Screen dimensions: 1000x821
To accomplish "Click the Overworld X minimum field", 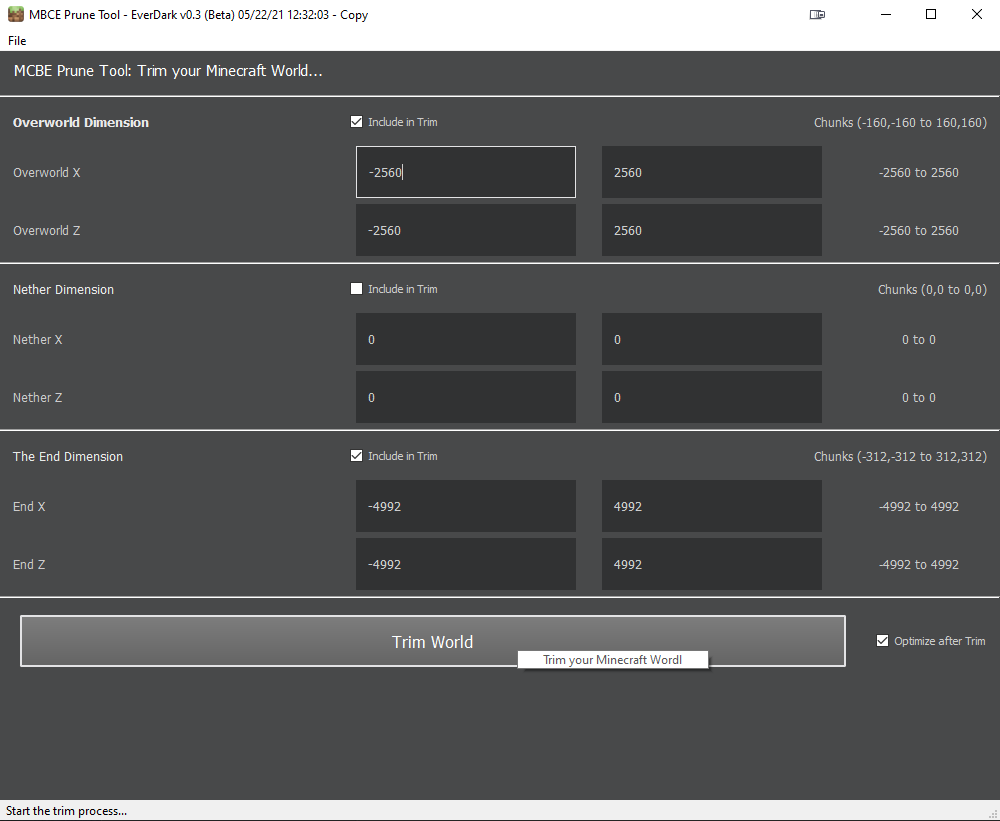I will click(466, 172).
